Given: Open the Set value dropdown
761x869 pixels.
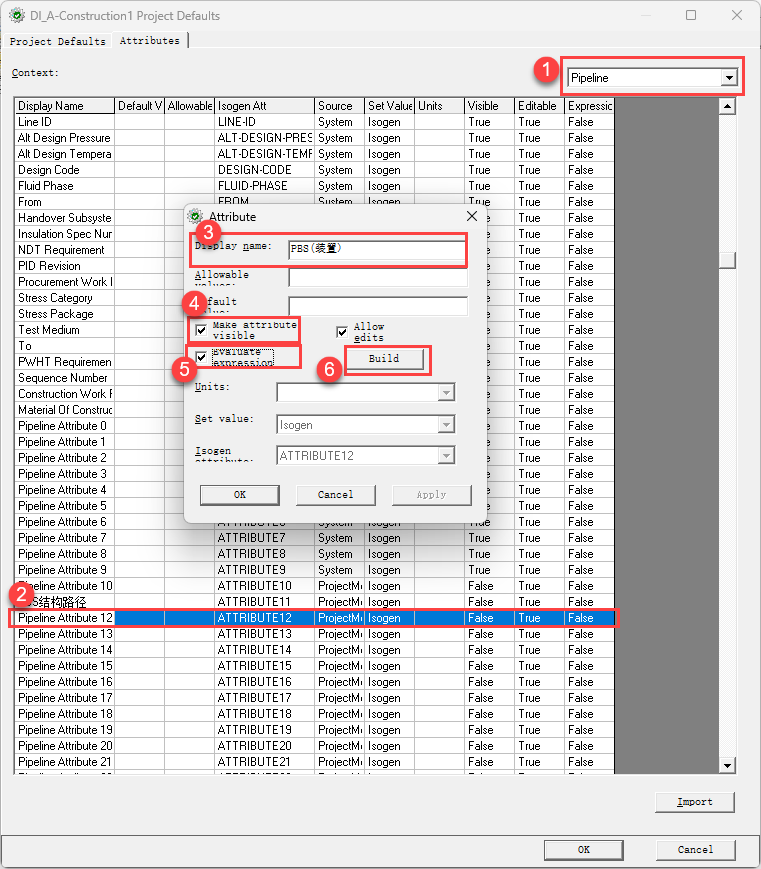Looking at the screenshot, I should pyautogui.click(x=446, y=425).
